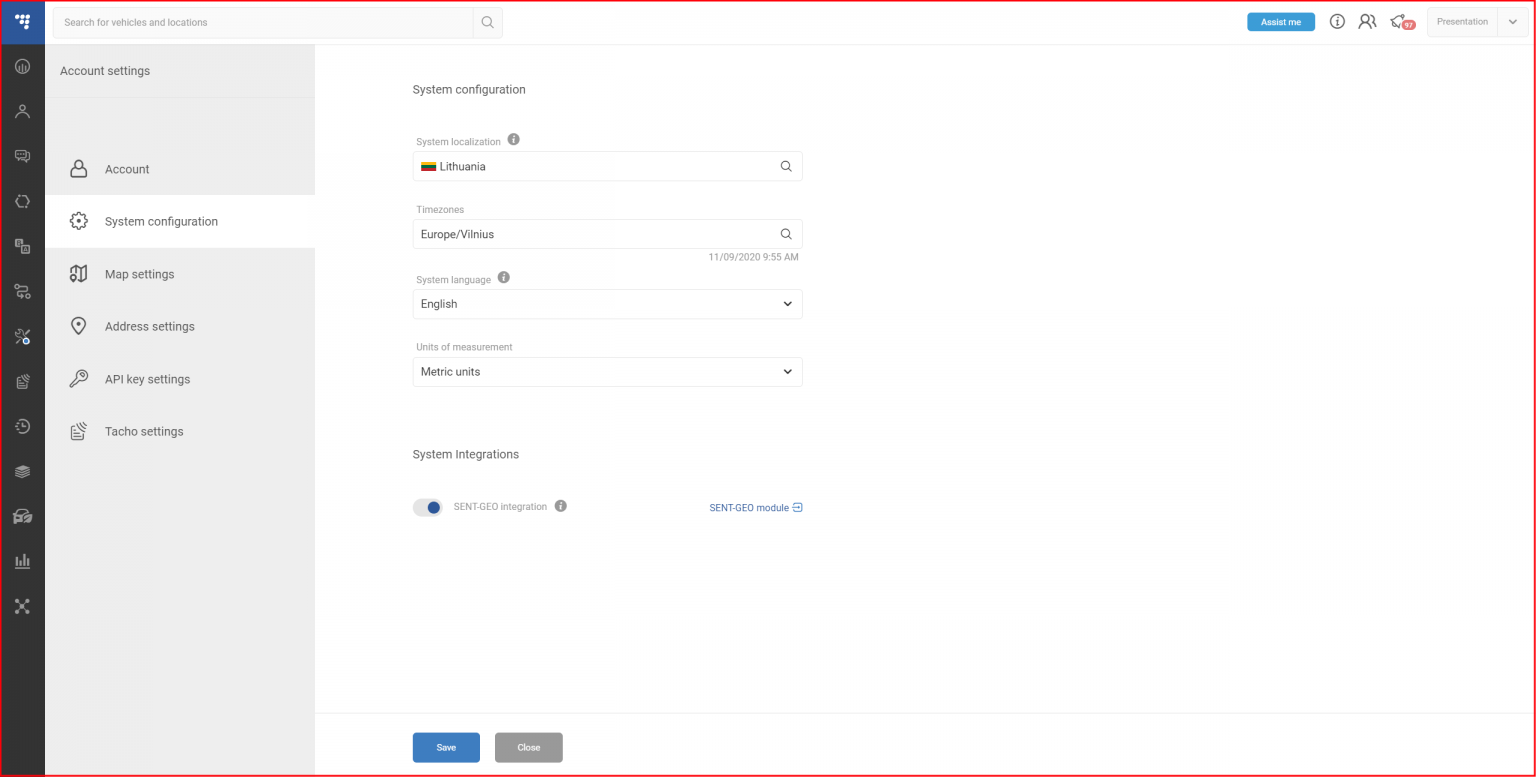Open the messaging chat icon in the sidebar

(x=22, y=155)
